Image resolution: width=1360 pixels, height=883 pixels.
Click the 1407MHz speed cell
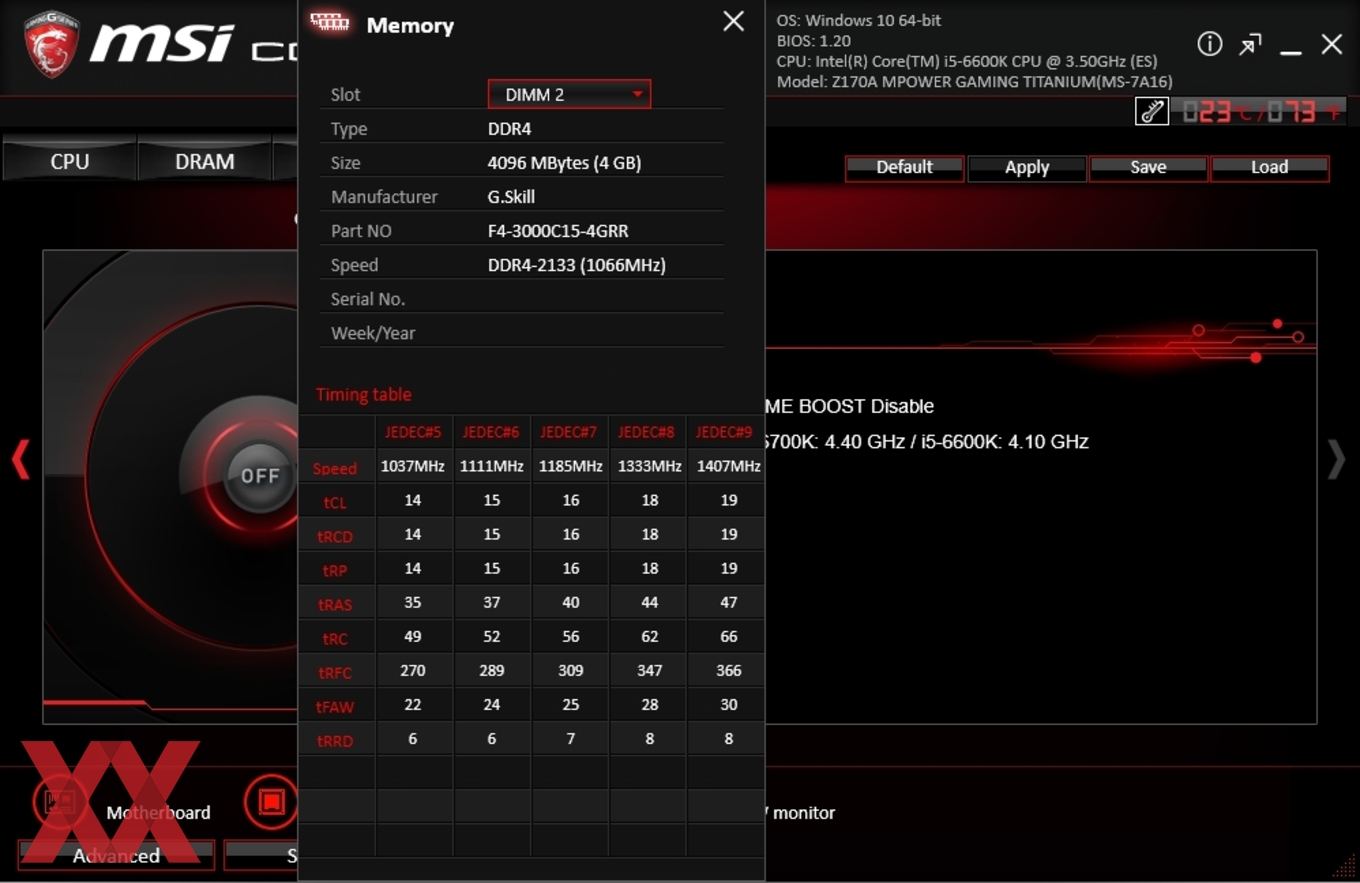click(x=728, y=466)
